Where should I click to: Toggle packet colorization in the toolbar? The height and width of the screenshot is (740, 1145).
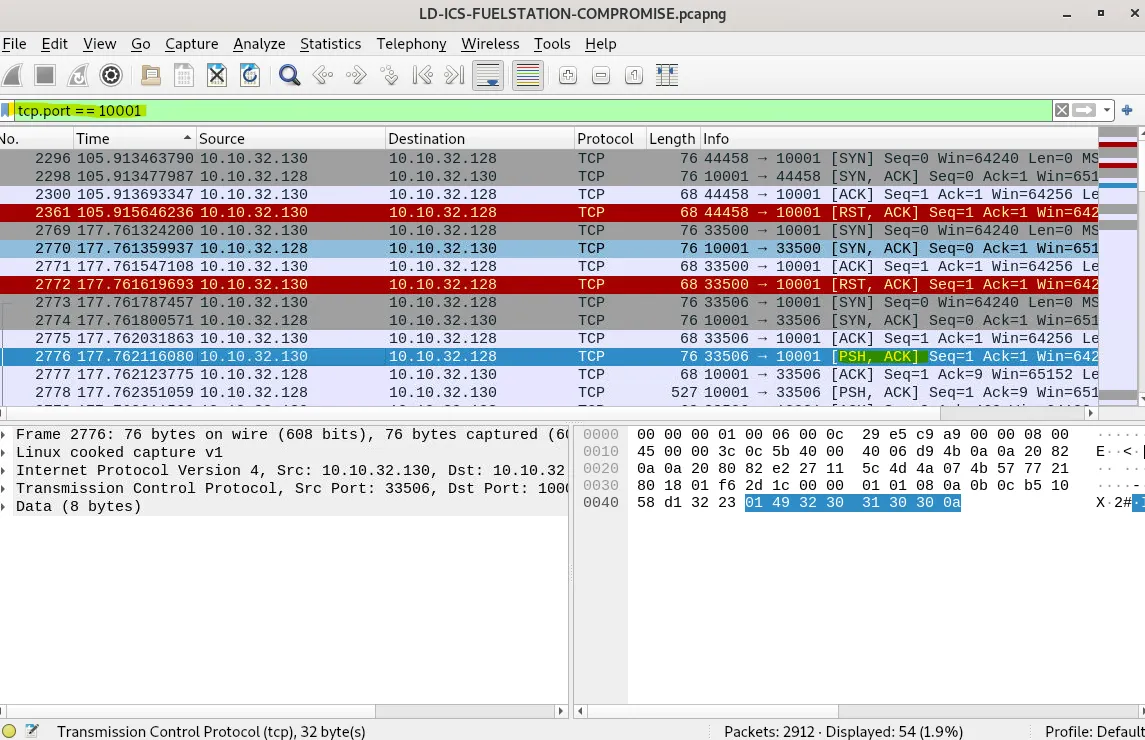(528, 75)
